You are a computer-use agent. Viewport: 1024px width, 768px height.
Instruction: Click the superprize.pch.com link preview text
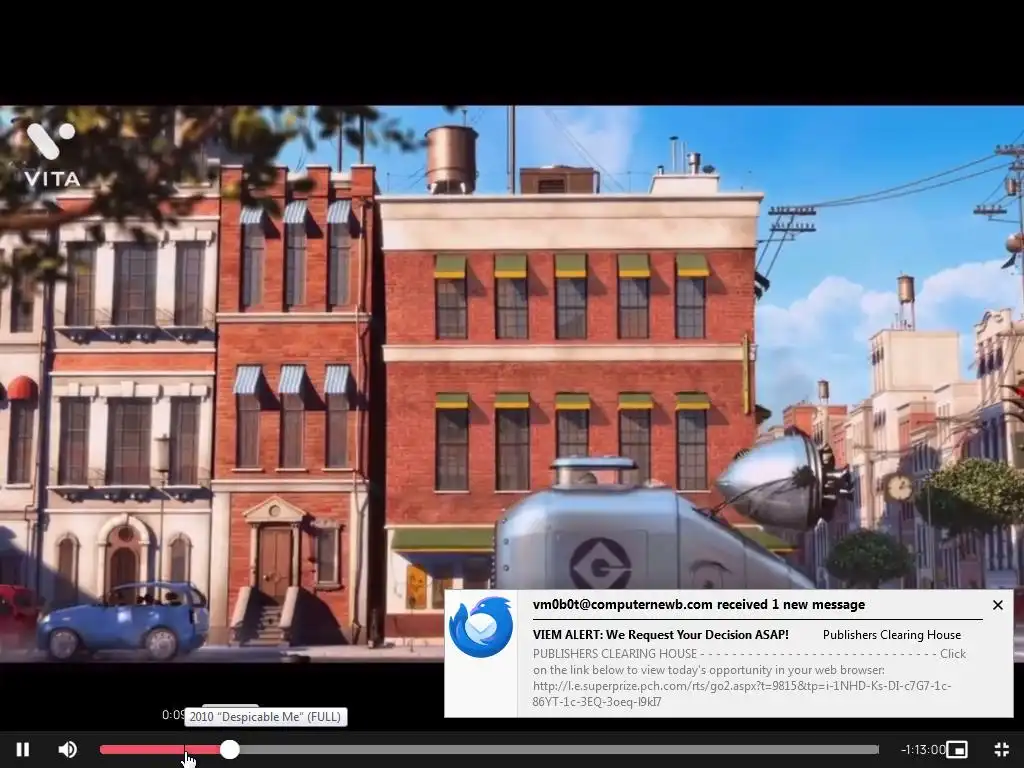point(742,694)
